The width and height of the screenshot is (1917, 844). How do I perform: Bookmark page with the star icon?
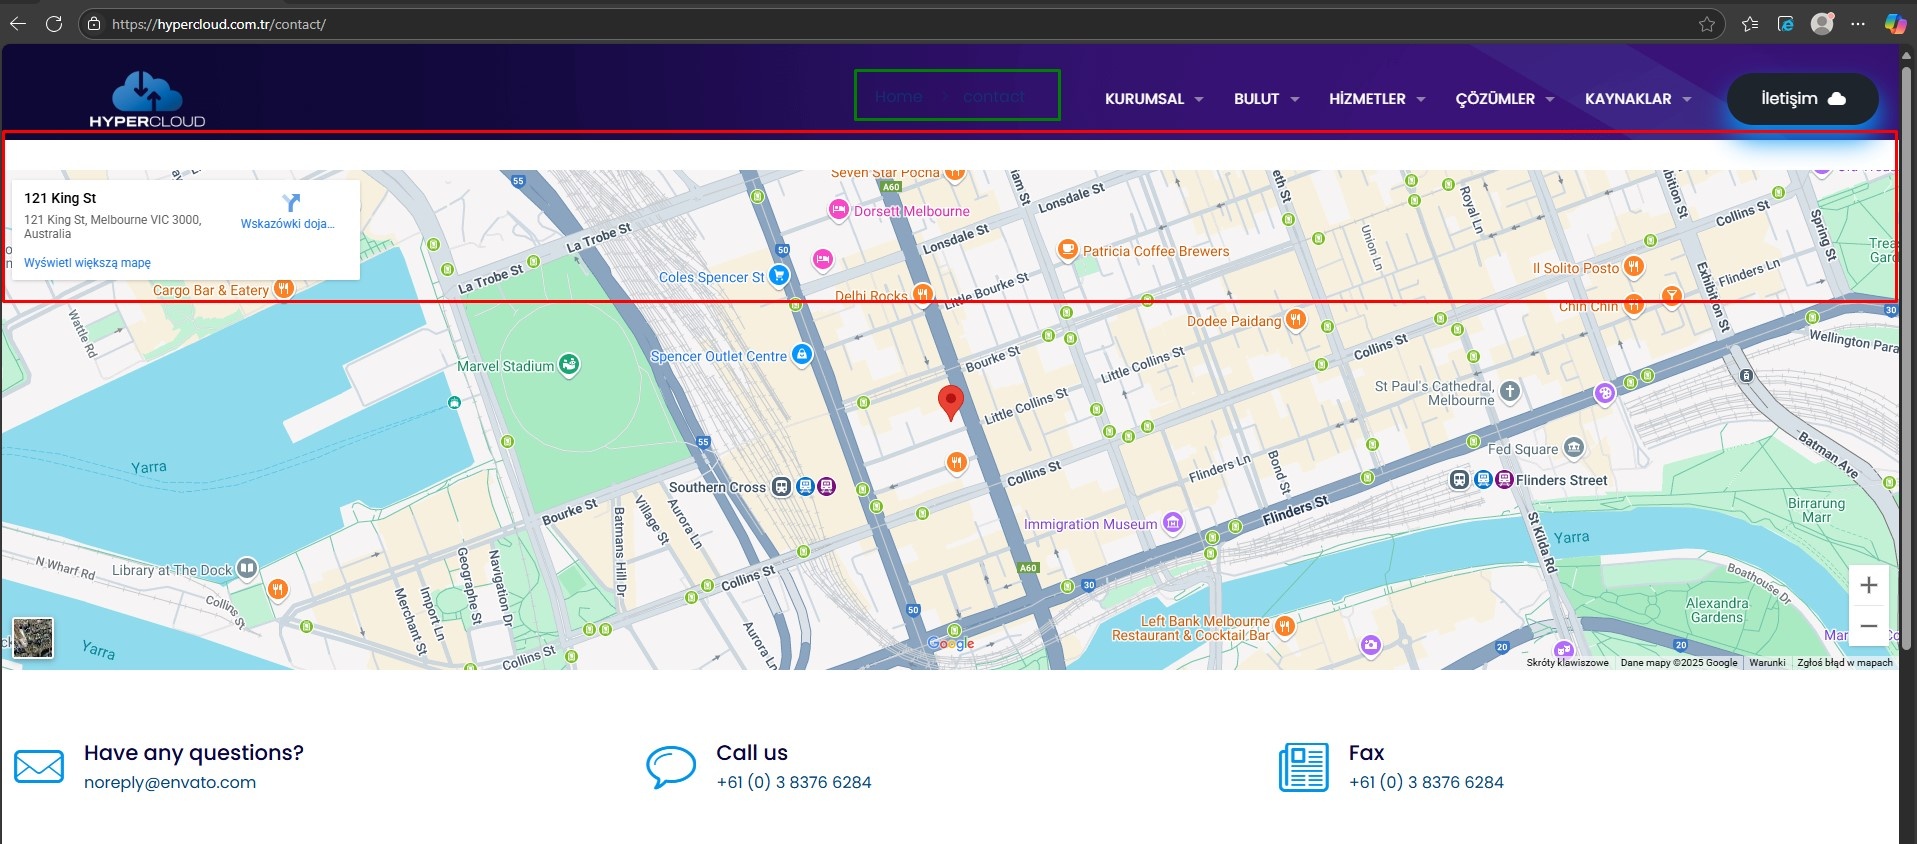(1707, 24)
